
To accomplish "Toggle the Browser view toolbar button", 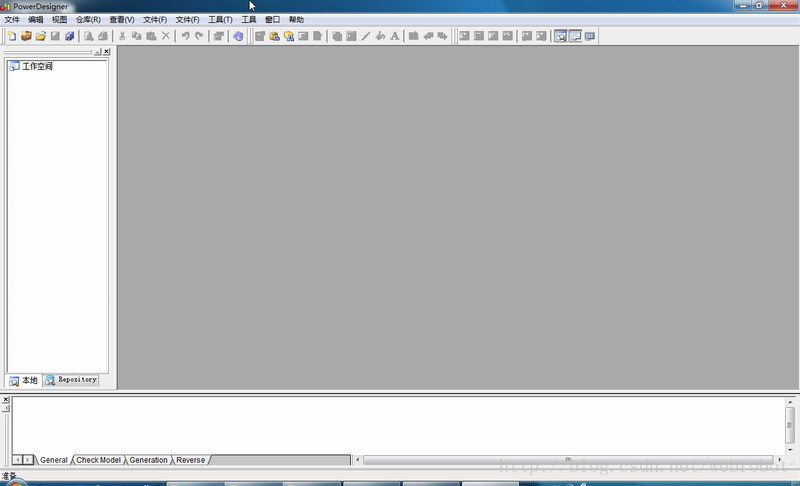I will pos(560,36).
